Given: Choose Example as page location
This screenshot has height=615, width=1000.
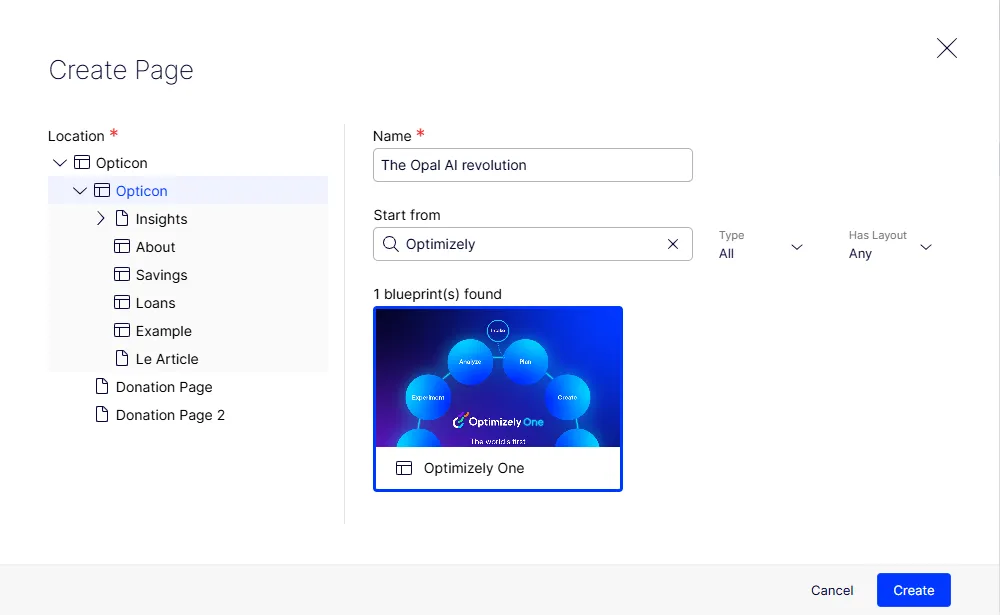Looking at the screenshot, I should point(164,332).
